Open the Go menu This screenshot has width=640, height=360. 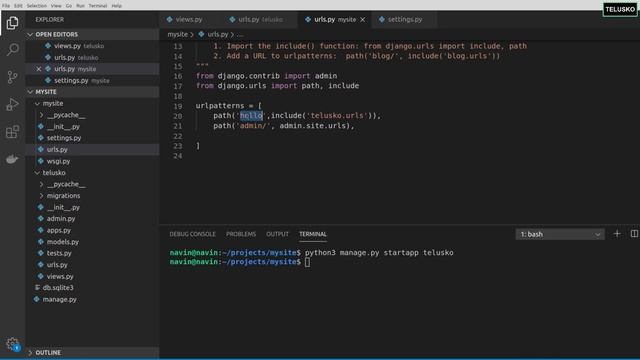click(x=69, y=6)
